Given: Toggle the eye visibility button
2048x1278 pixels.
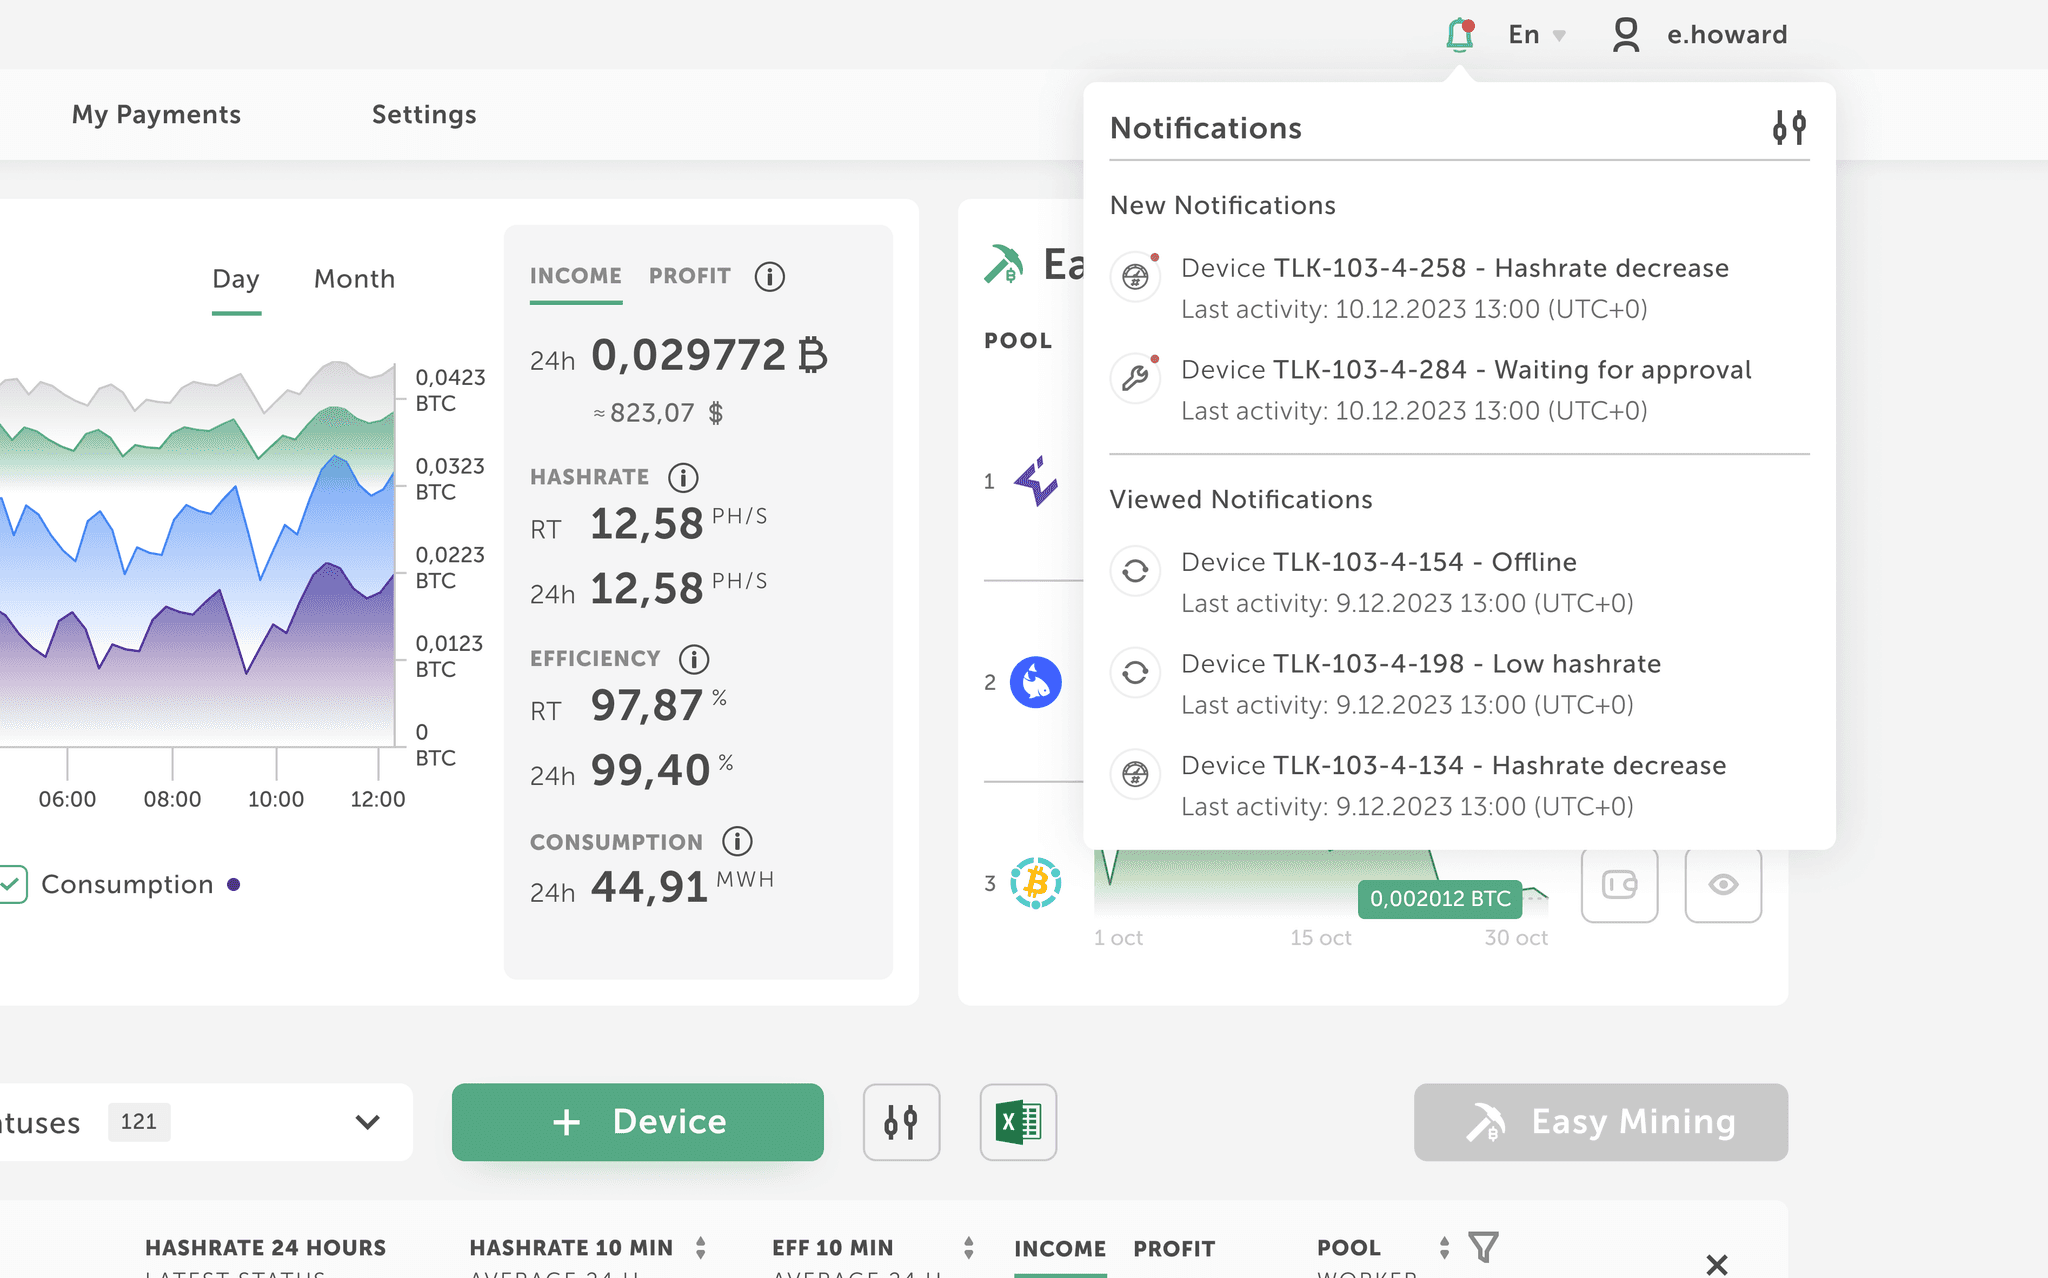Looking at the screenshot, I should click(1723, 885).
